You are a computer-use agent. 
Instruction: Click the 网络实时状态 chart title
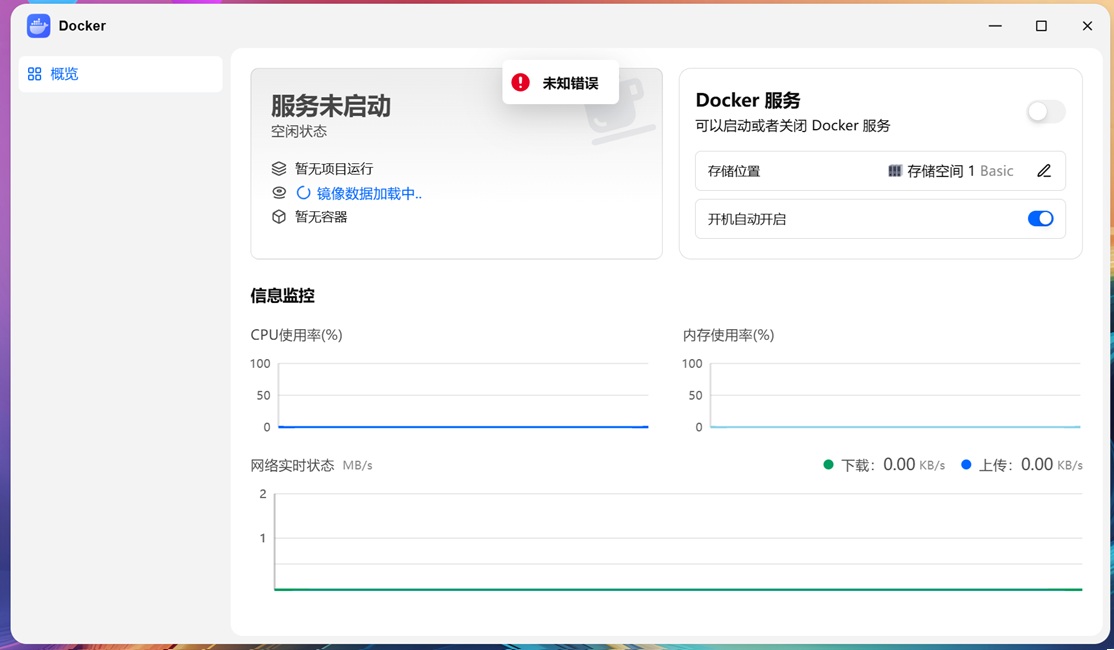(292, 465)
